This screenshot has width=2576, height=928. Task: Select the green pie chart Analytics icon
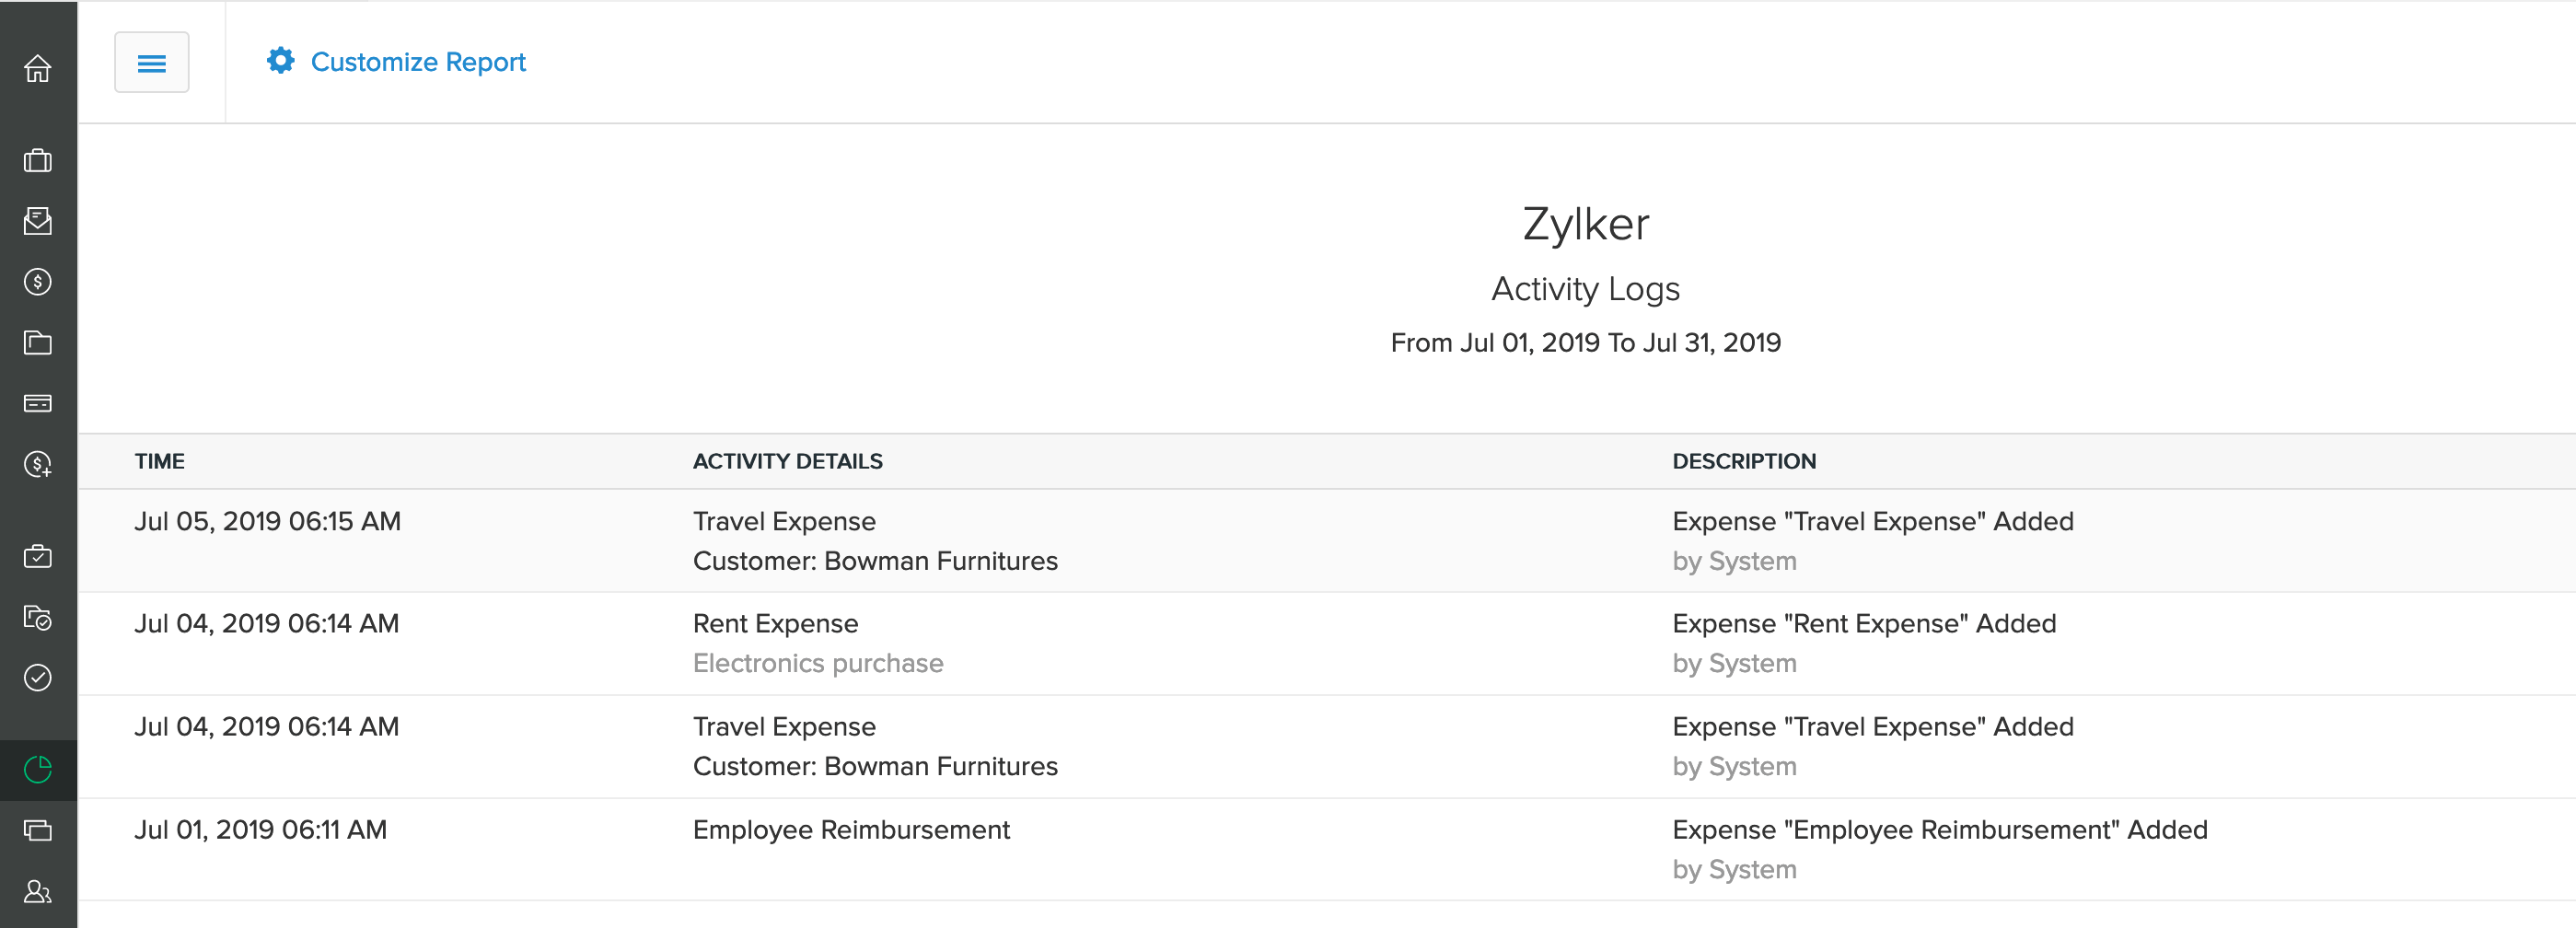pyautogui.click(x=38, y=769)
